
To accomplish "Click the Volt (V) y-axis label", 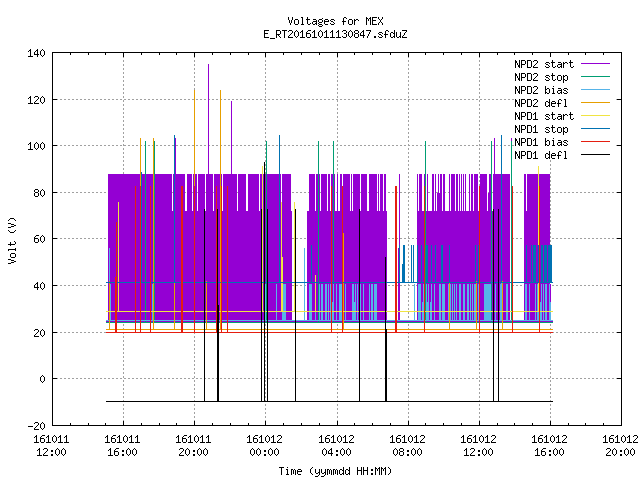I will click(x=12, y=240).
